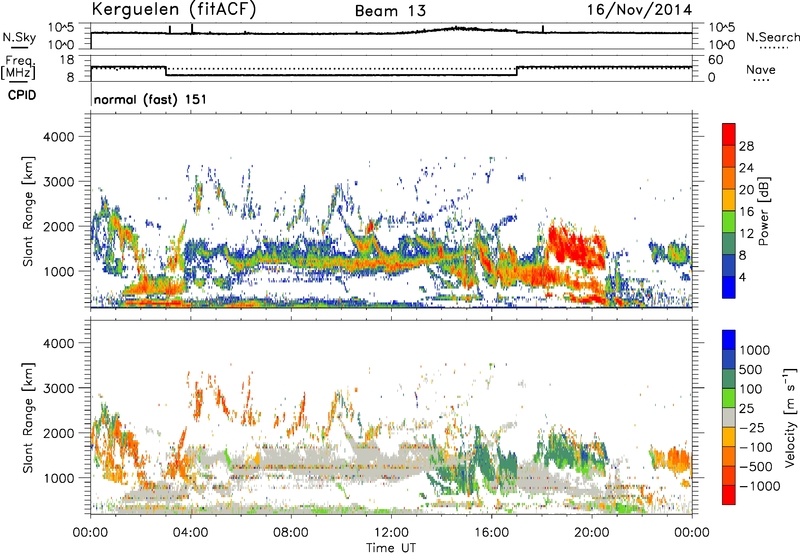Click the "Velocity [m s-1]" colorbar title
Image resolution: width=800 pixels, height=554 pixels.
pyautogui.click(x=790, y=417)
